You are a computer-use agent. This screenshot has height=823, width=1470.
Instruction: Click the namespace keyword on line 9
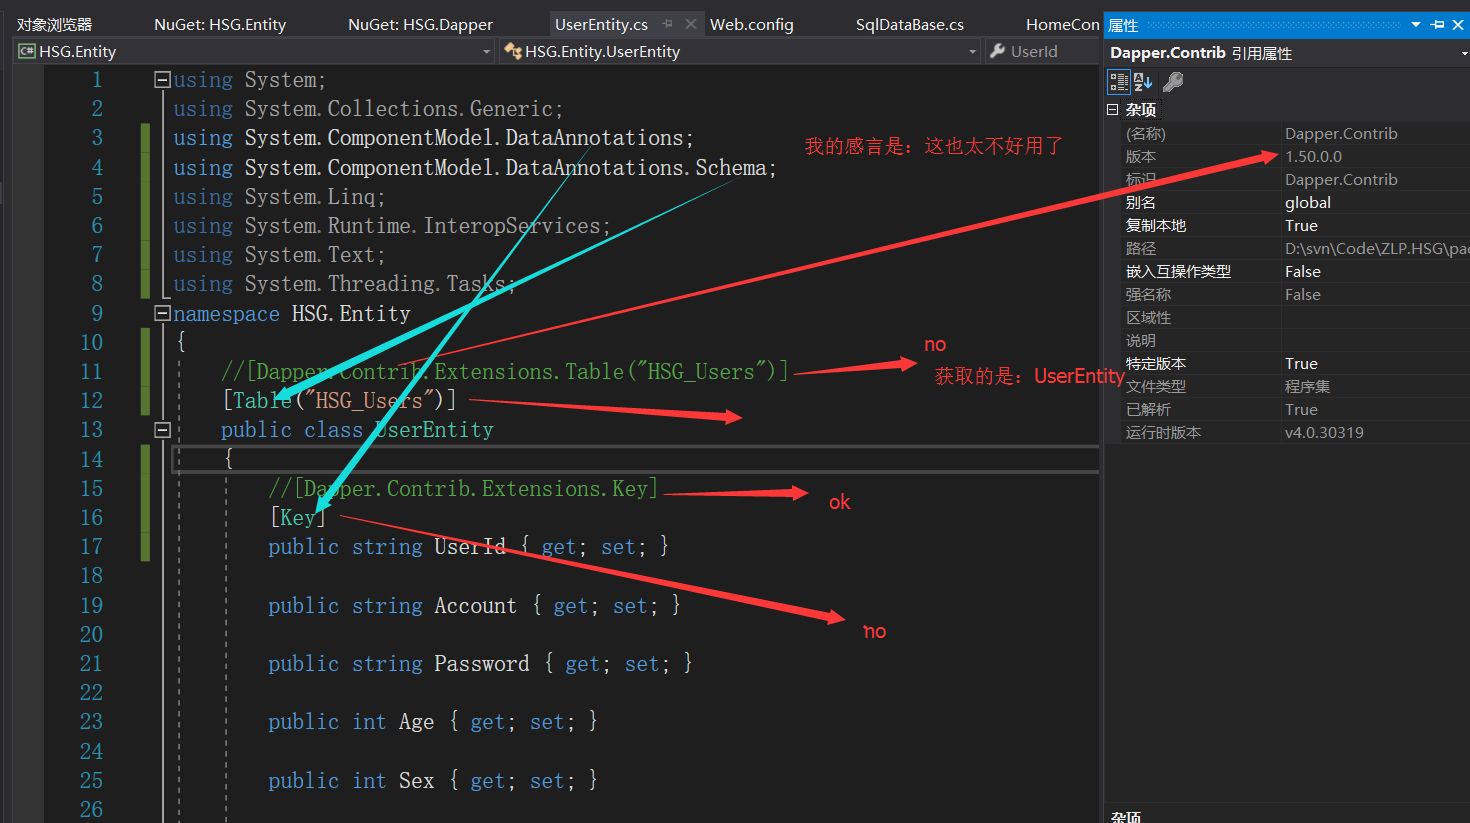pyautogui.click(x=226, y=314)
